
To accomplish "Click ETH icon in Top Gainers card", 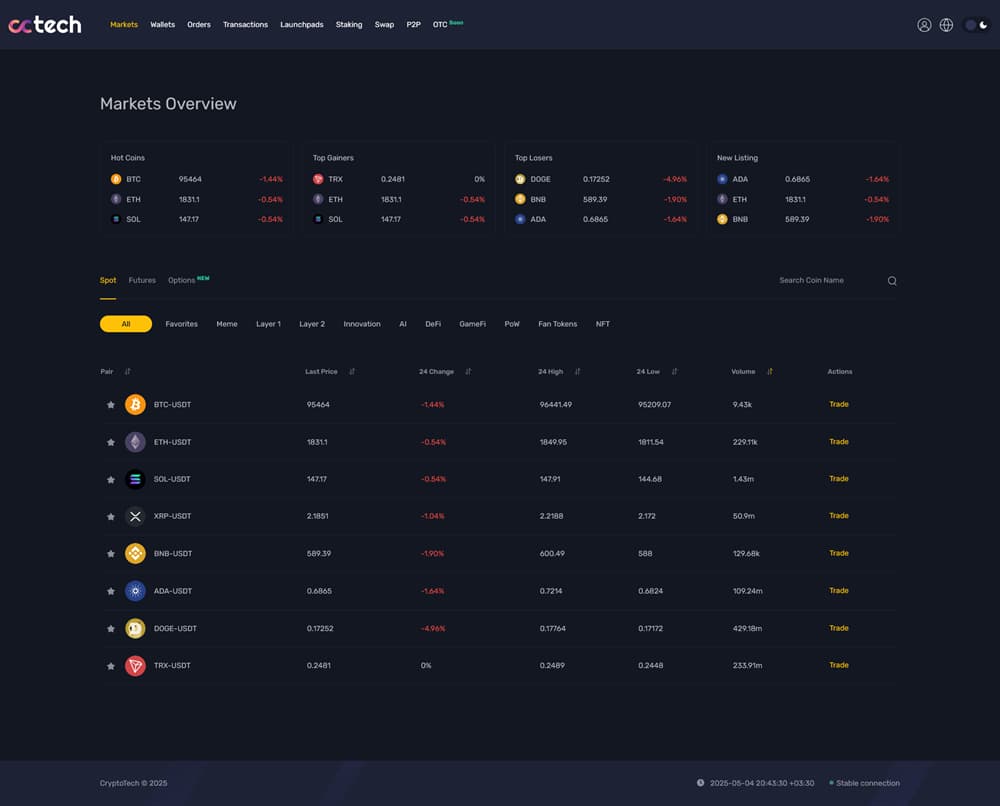I will point(318,199).
